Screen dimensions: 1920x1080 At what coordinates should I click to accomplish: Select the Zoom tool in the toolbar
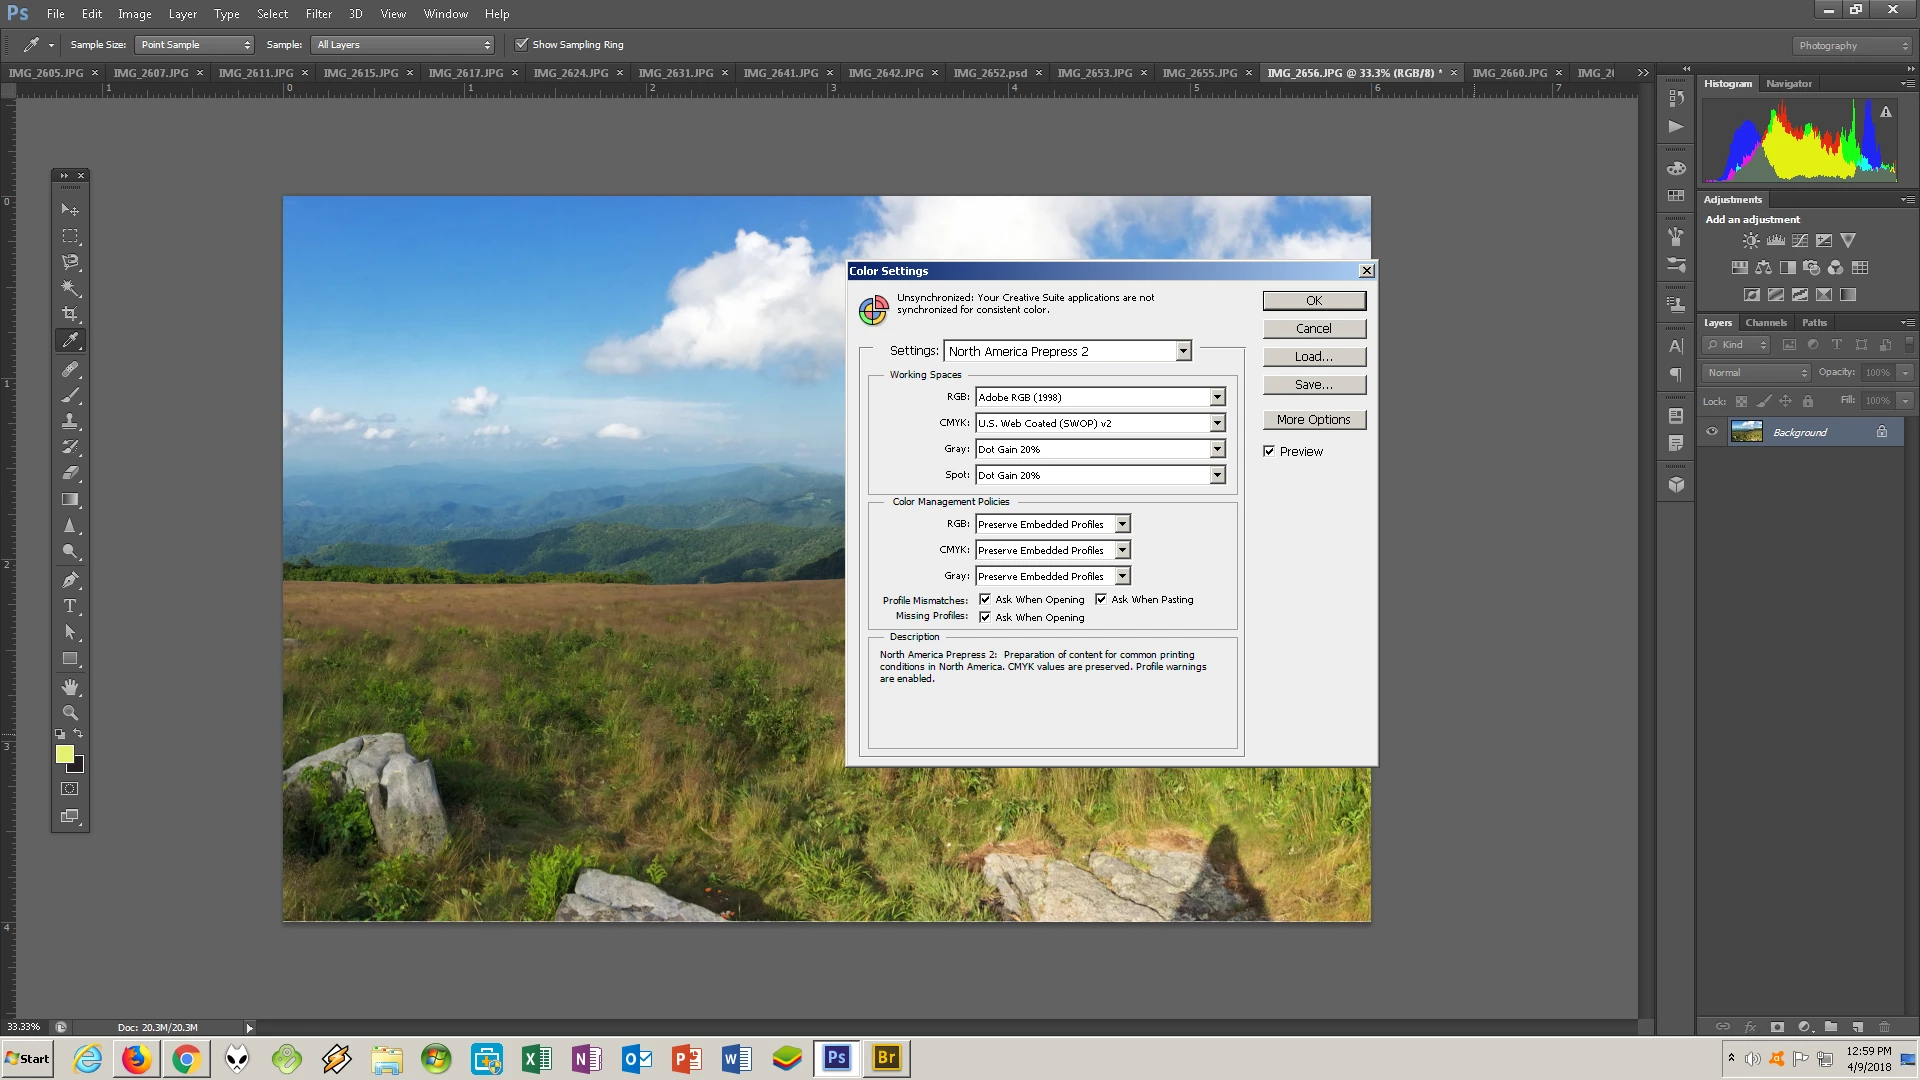(x=70, y=713)
